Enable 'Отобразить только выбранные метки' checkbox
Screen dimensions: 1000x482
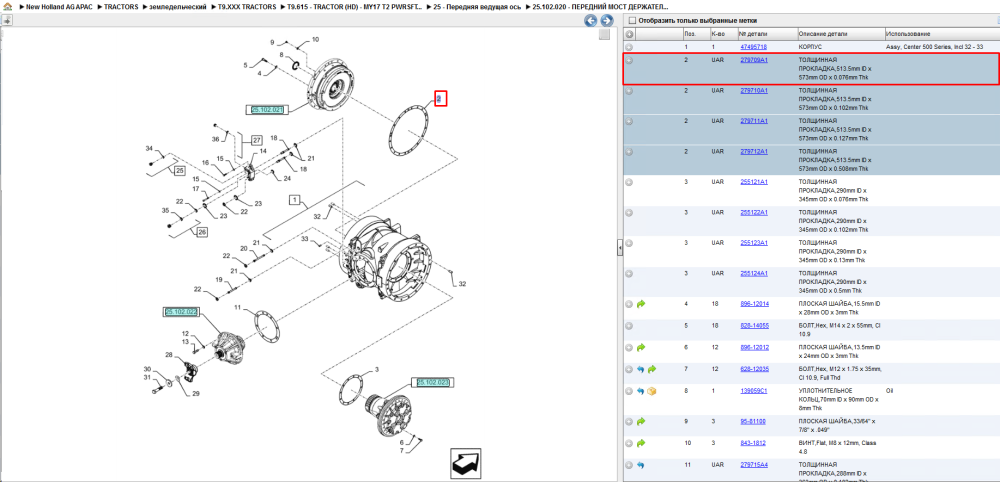pyautogui.click(x=633, y=20)
